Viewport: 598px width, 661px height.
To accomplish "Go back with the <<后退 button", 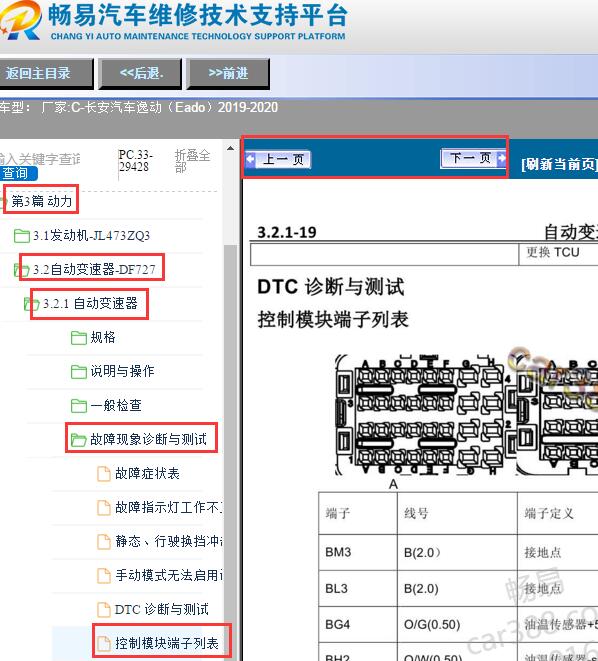I will 140,74.
